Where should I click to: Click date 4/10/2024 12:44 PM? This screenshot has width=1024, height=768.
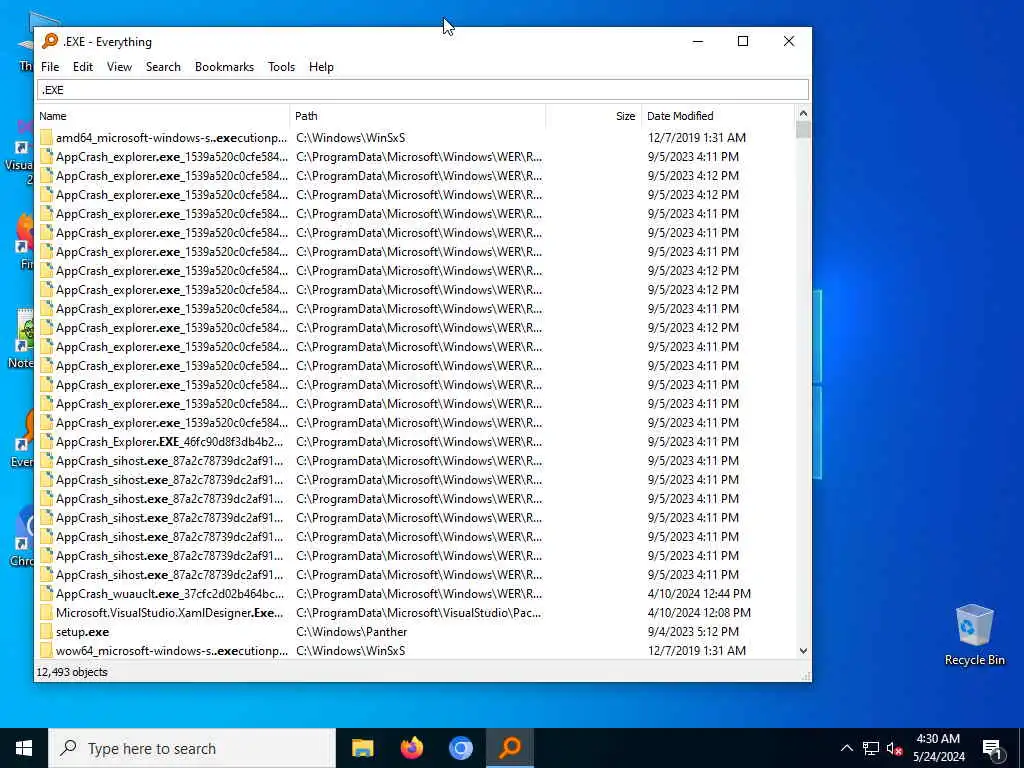[x=699, y=594]
